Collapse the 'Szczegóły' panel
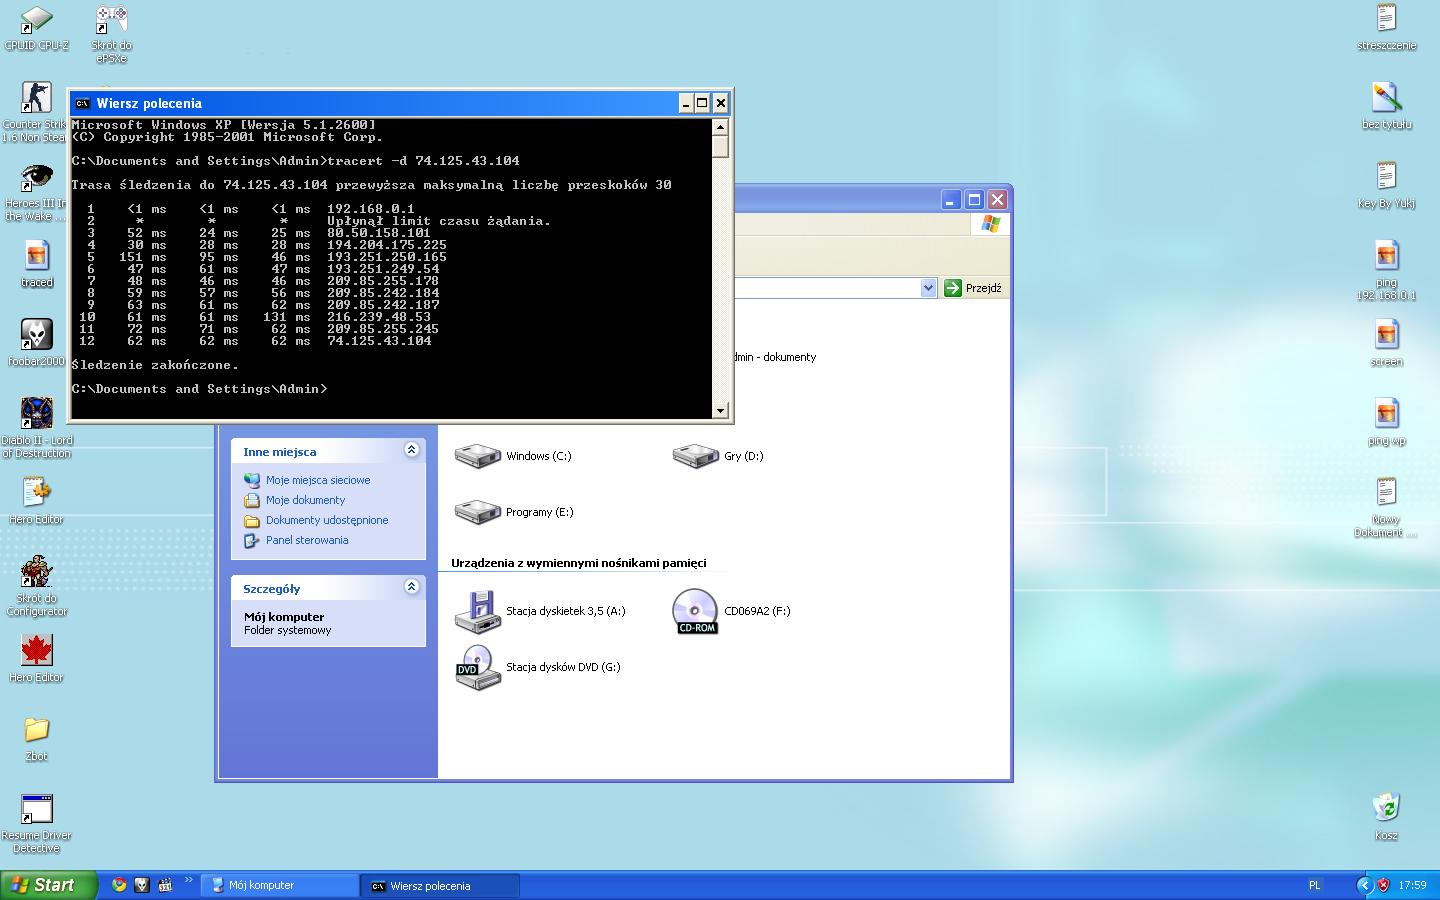This screenshot has height=900, width=1440. click(x=411, y=587)
